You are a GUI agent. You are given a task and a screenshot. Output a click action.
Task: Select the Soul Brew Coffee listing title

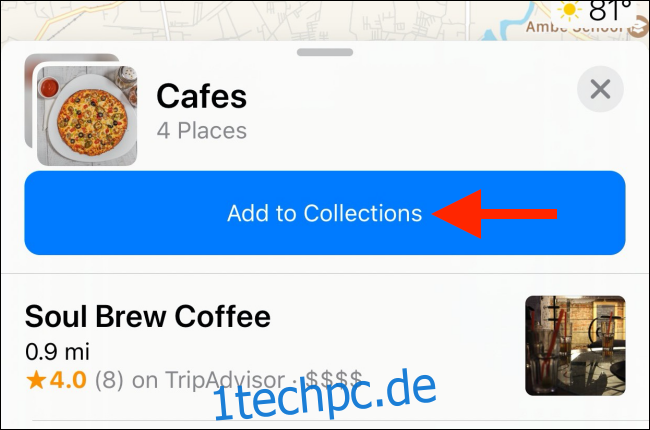[148, 316]
